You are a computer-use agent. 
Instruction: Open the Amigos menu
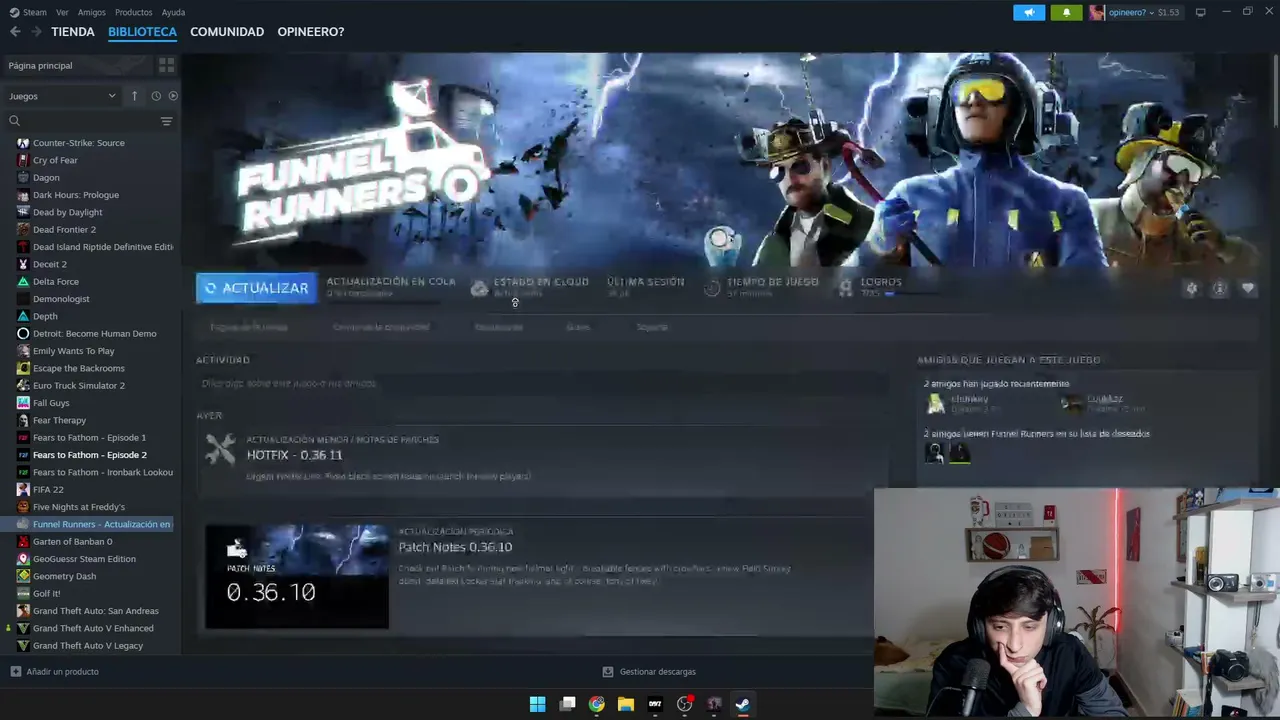pyautogui.click(x=91, y=12)
